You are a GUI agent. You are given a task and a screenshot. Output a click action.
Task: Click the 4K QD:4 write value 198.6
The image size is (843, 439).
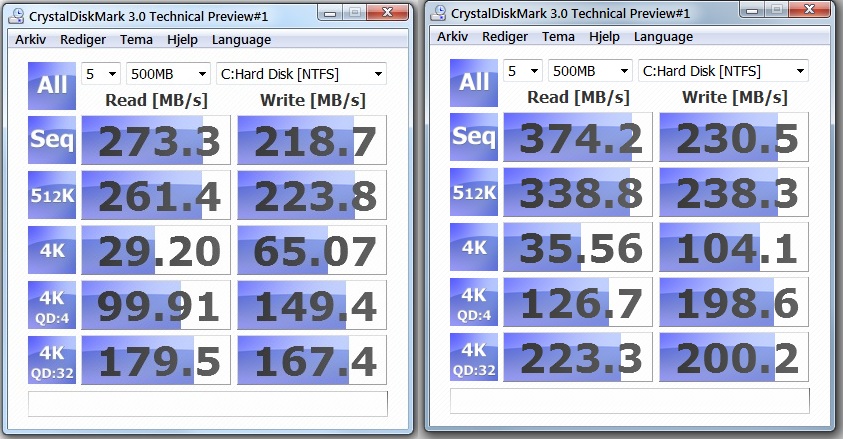734,303
